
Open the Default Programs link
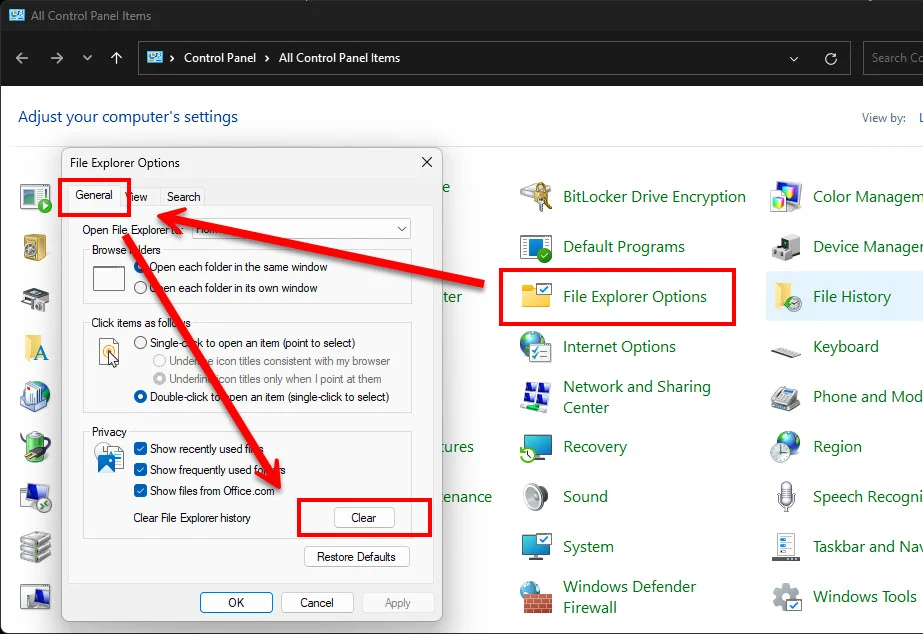[x=623, y=247]
